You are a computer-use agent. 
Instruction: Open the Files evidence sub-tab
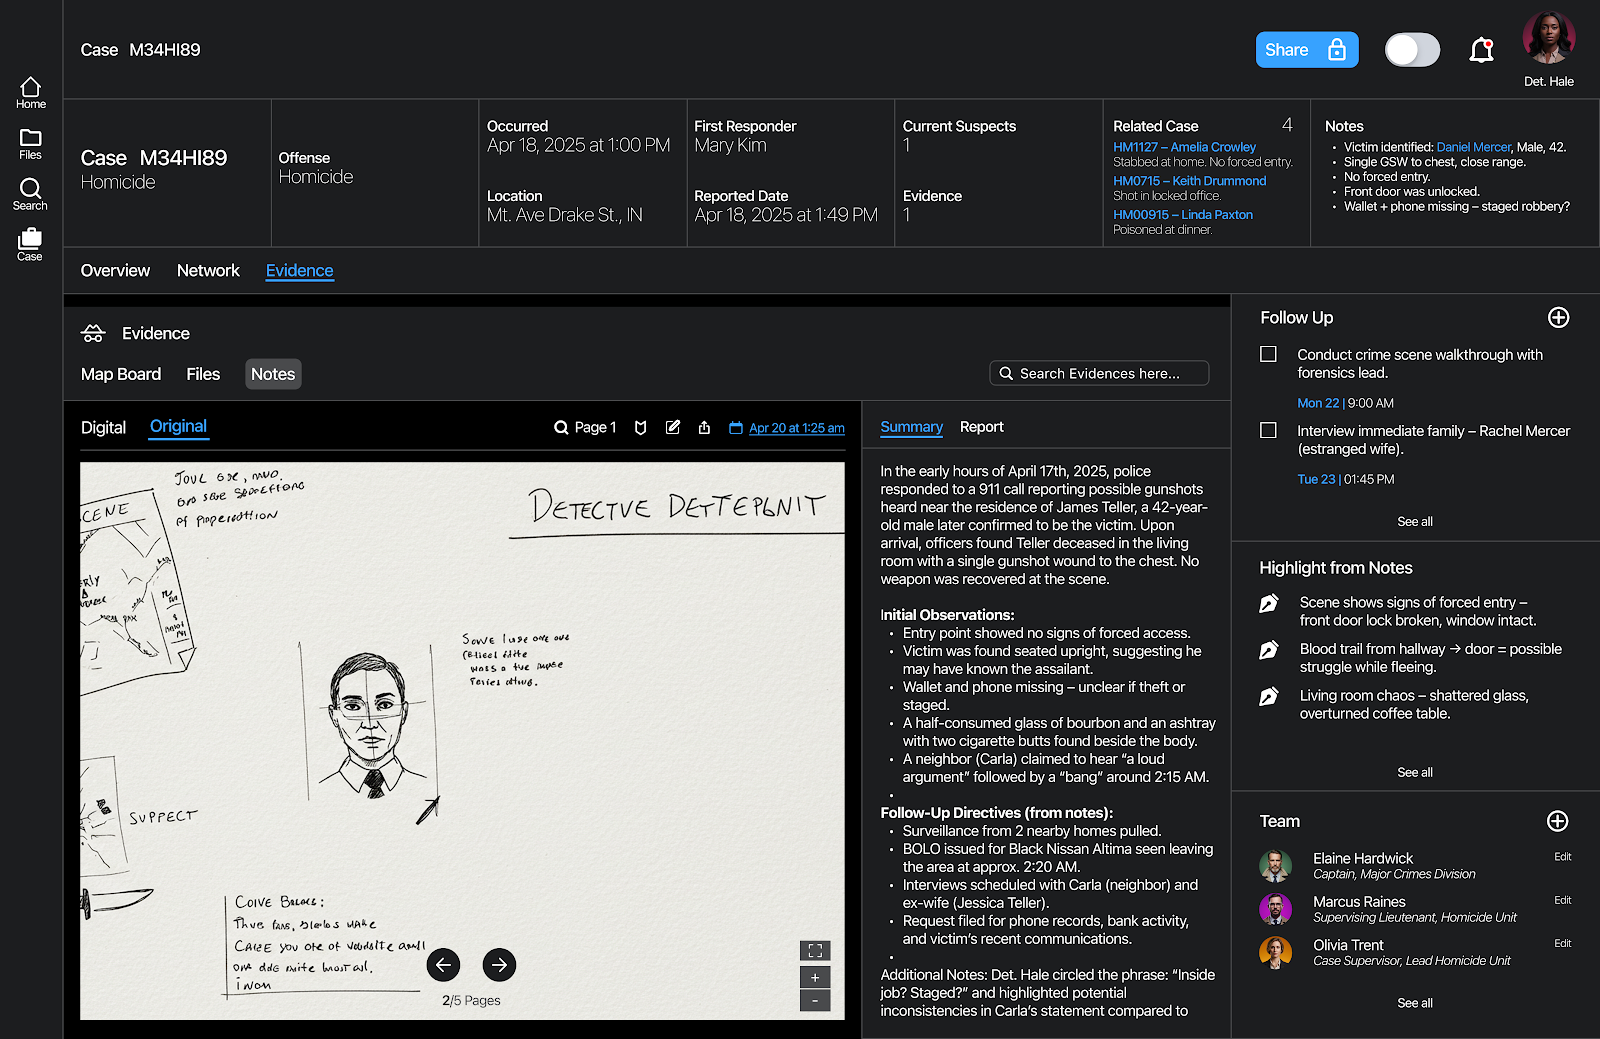203,374
